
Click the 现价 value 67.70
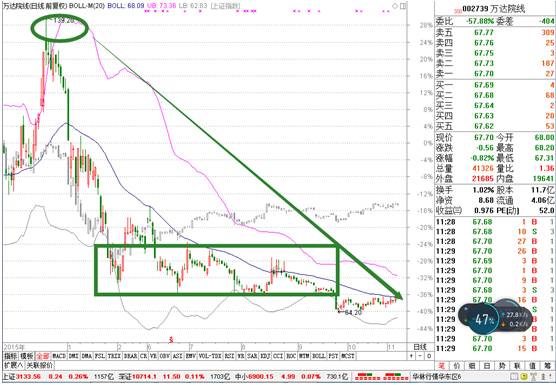[x=484, y=137]
